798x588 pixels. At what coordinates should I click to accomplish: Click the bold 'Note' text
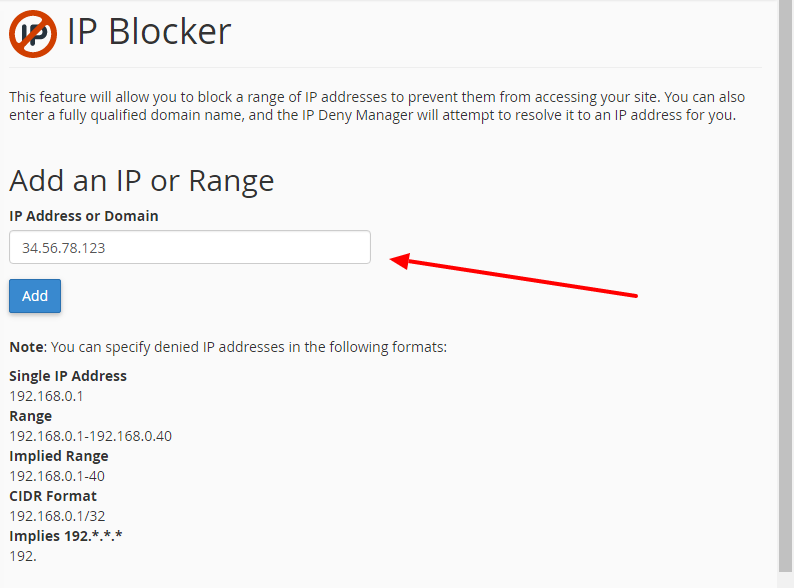pos(27,347)
